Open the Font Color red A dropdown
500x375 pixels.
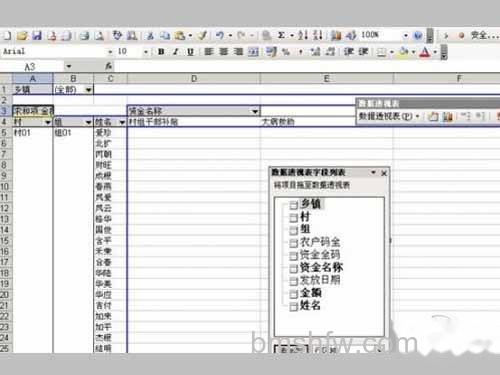pos(435,52)
